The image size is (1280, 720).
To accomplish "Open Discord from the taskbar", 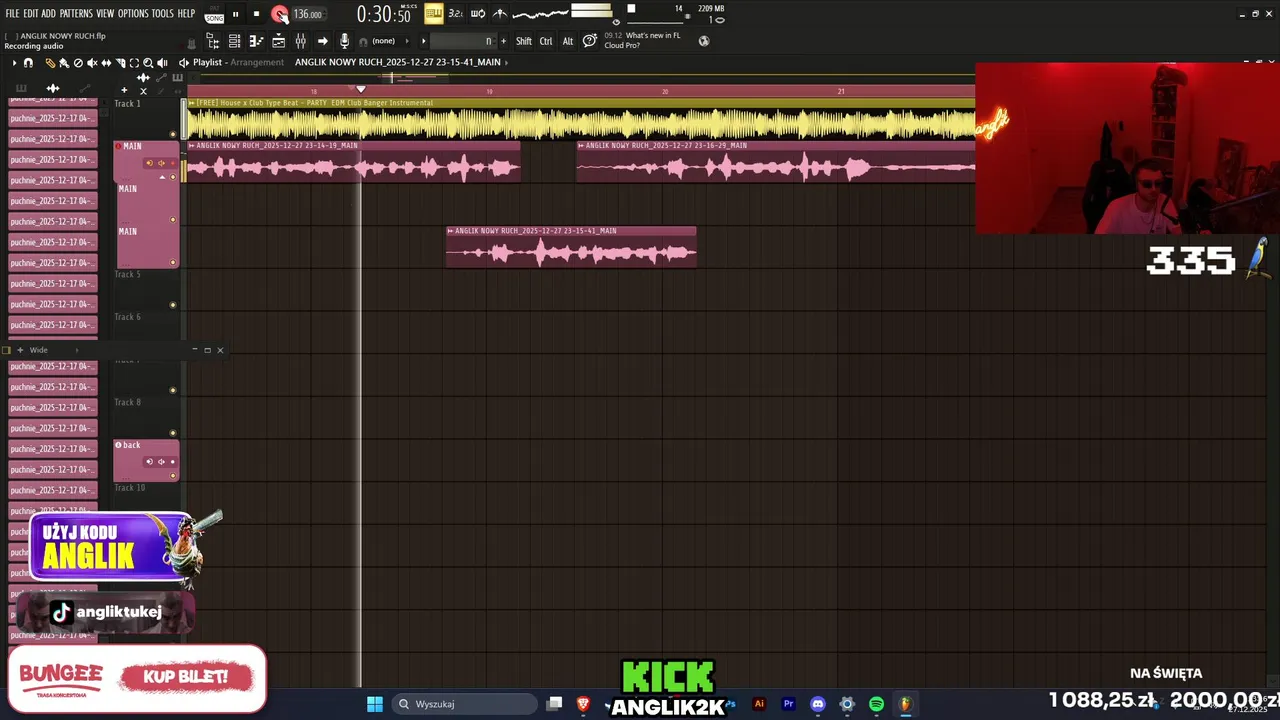I will tap(818, 704).
